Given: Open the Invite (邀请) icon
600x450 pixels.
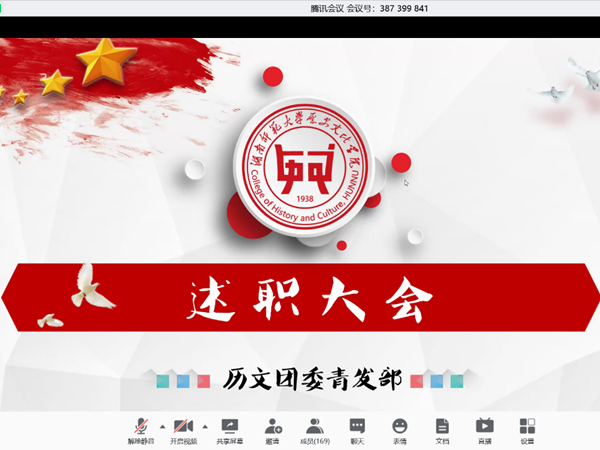Looking at the screenshot, I should point(272,429).
